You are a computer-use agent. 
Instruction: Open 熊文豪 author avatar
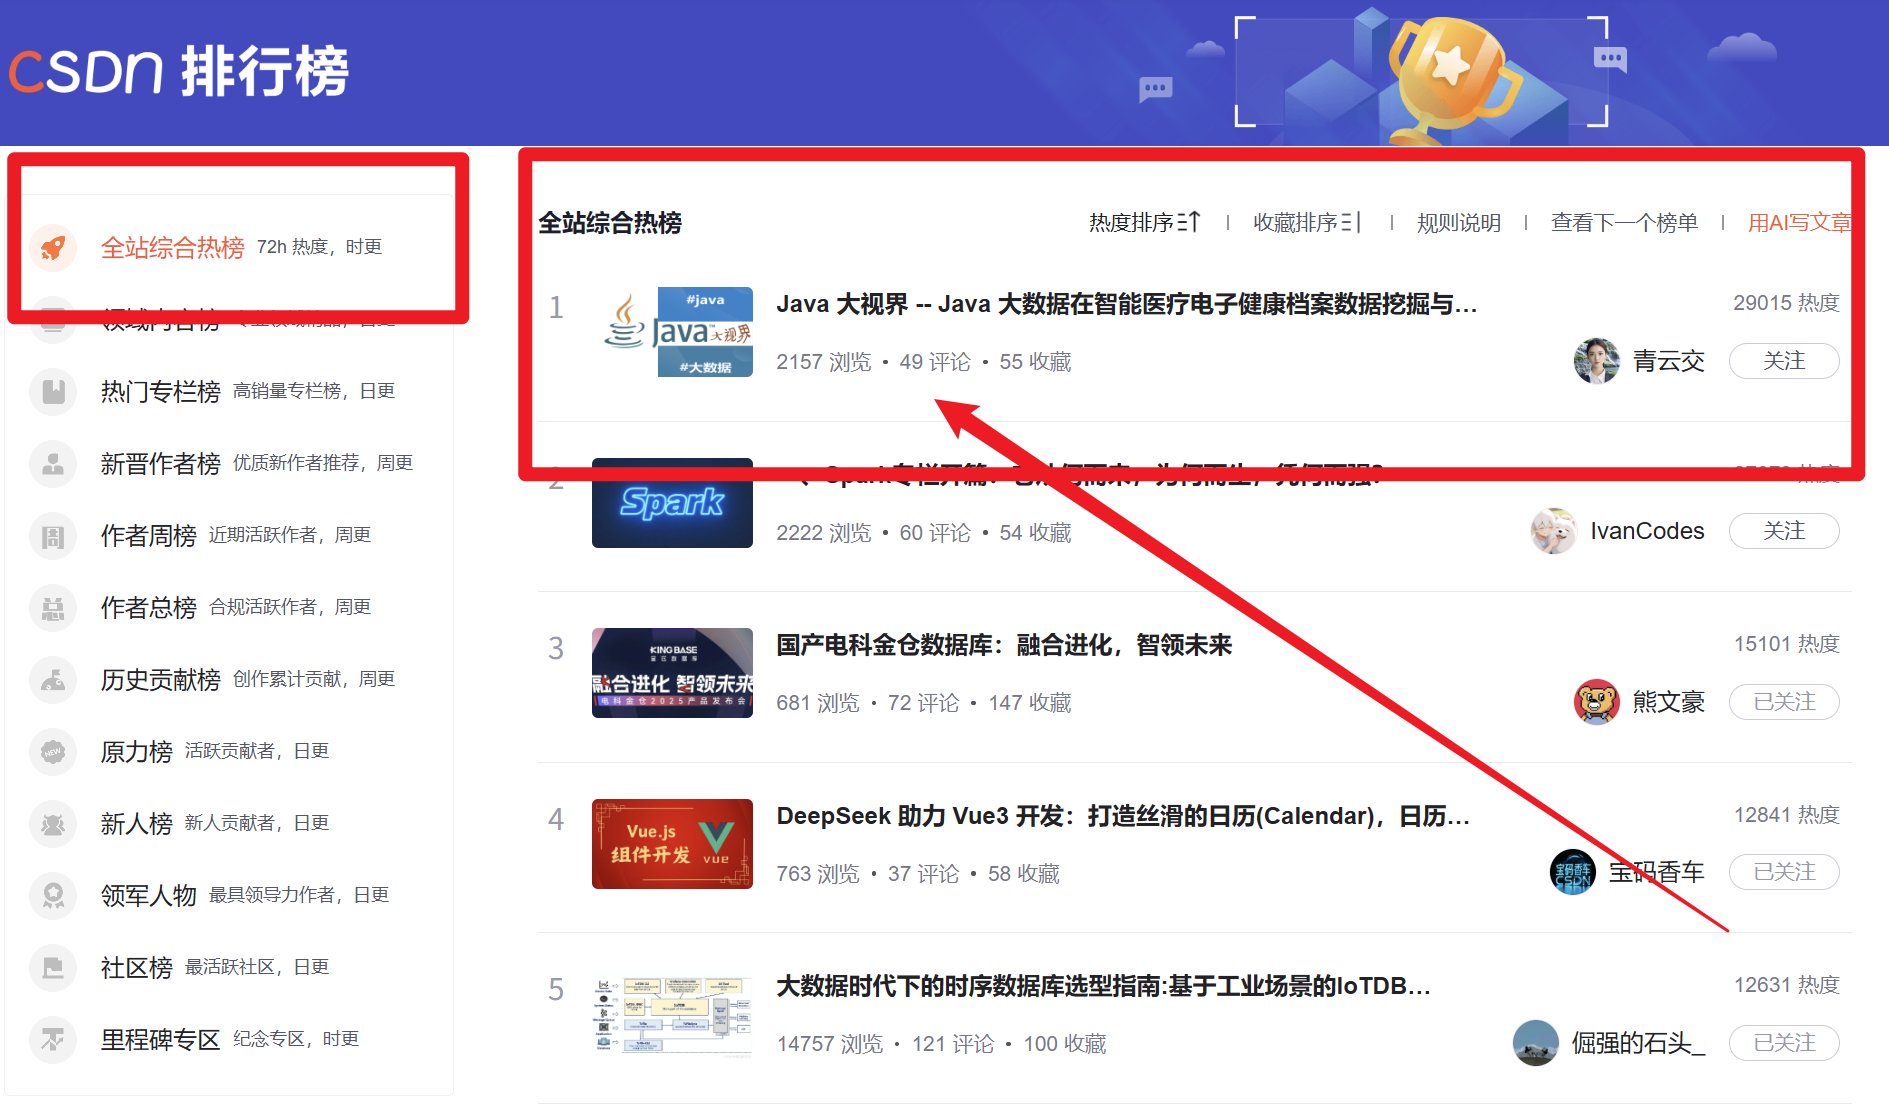coord(1596,702)
